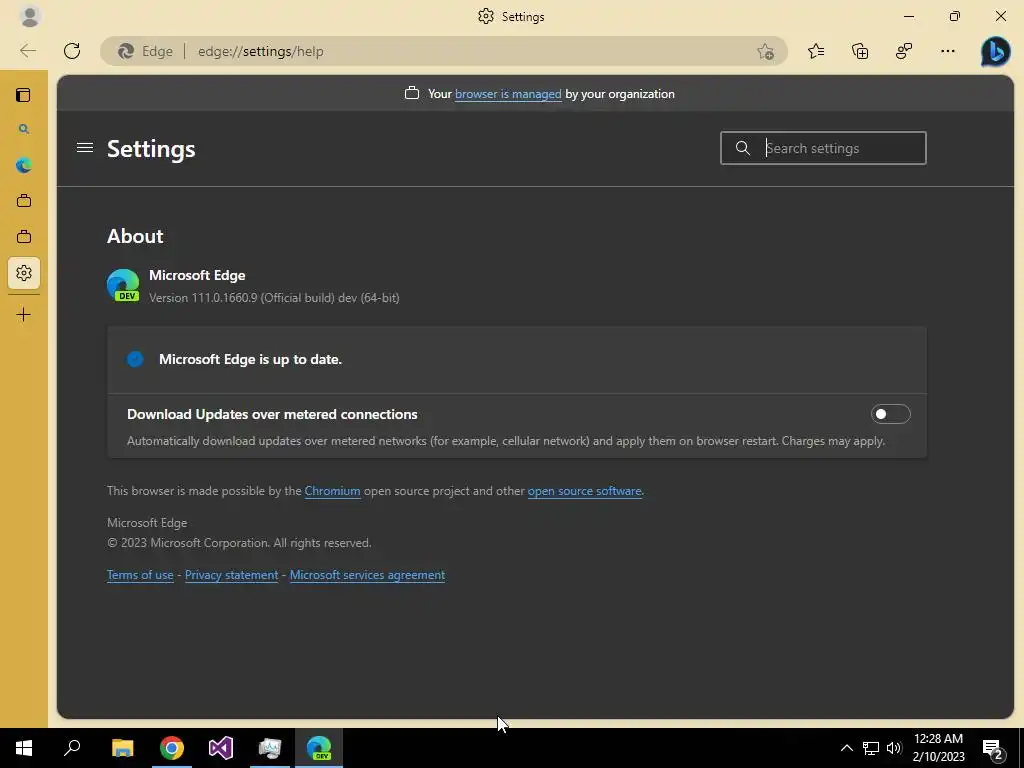Click the Edge site identity icon
Viewport: 1024px width, 768px height.
tap(125, 51)
